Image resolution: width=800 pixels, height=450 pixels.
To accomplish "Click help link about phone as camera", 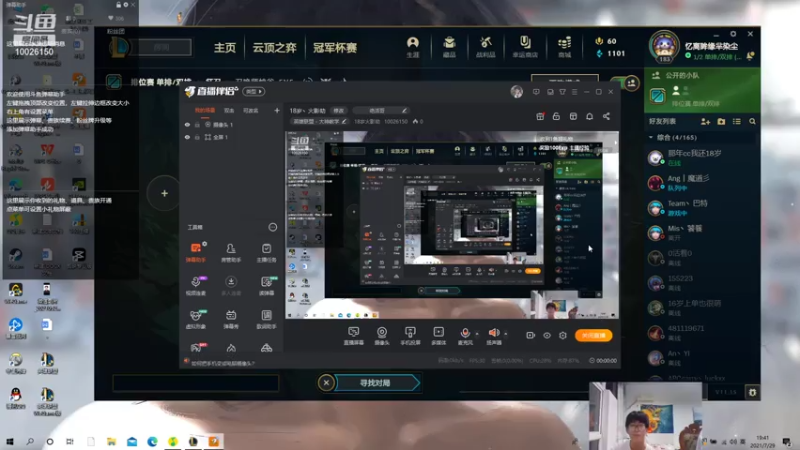I will pos(222,363).
